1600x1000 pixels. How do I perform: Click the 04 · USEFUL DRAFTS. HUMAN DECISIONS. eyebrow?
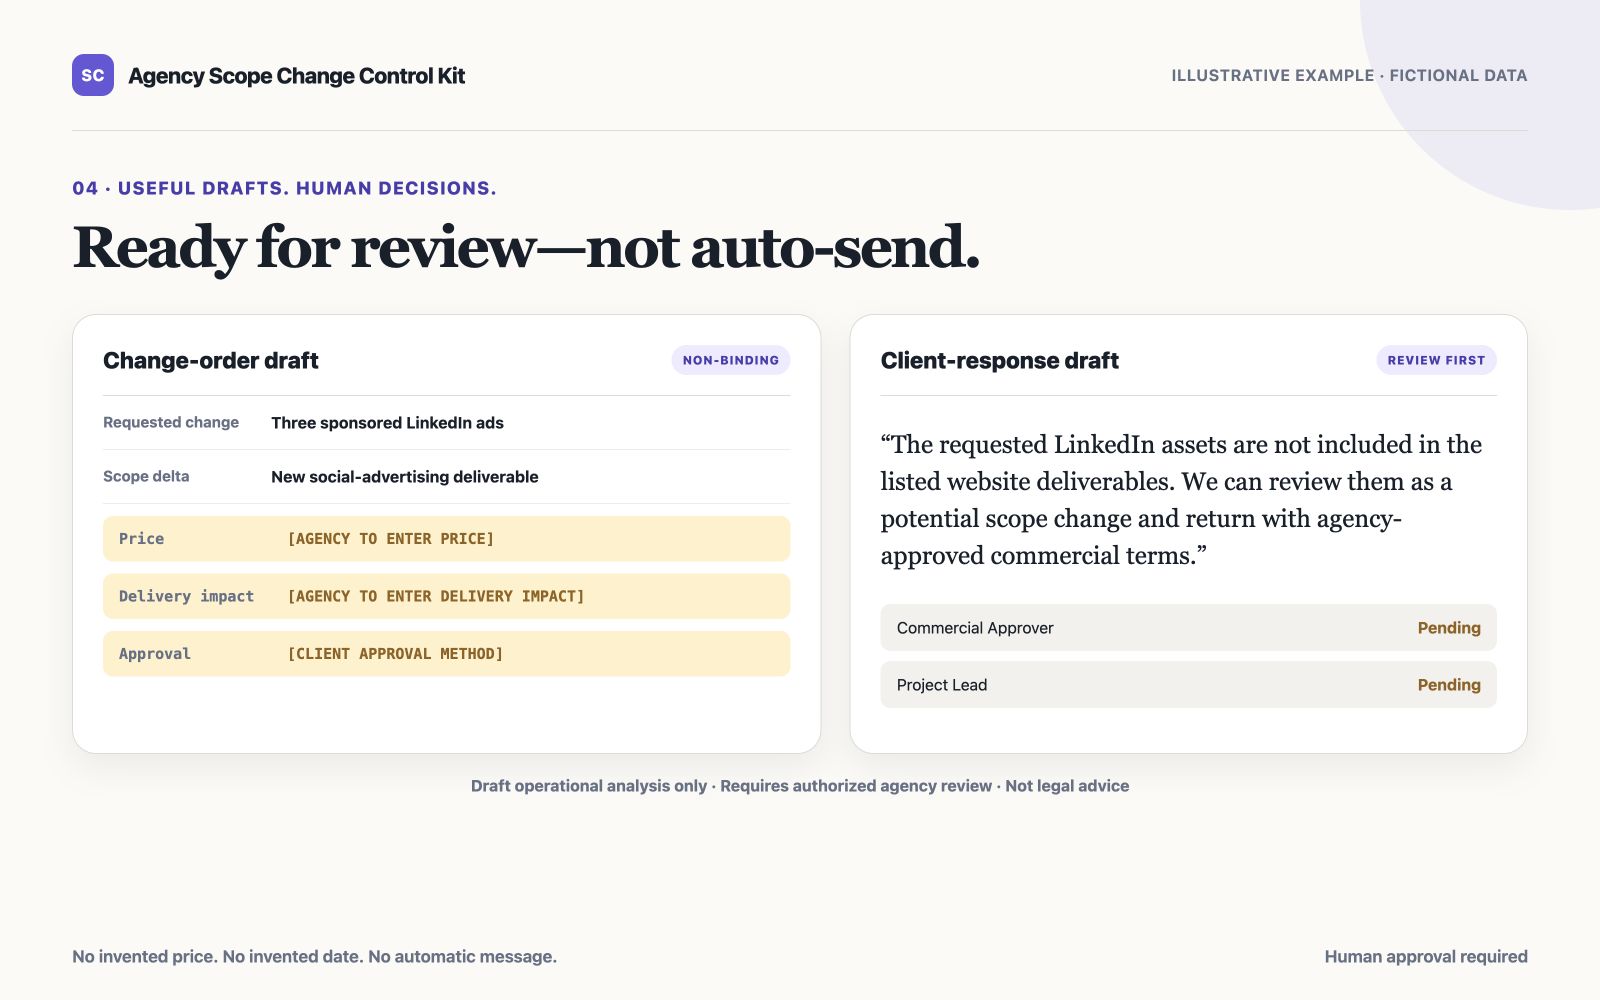pyautogui.click(x=284, y=188)
